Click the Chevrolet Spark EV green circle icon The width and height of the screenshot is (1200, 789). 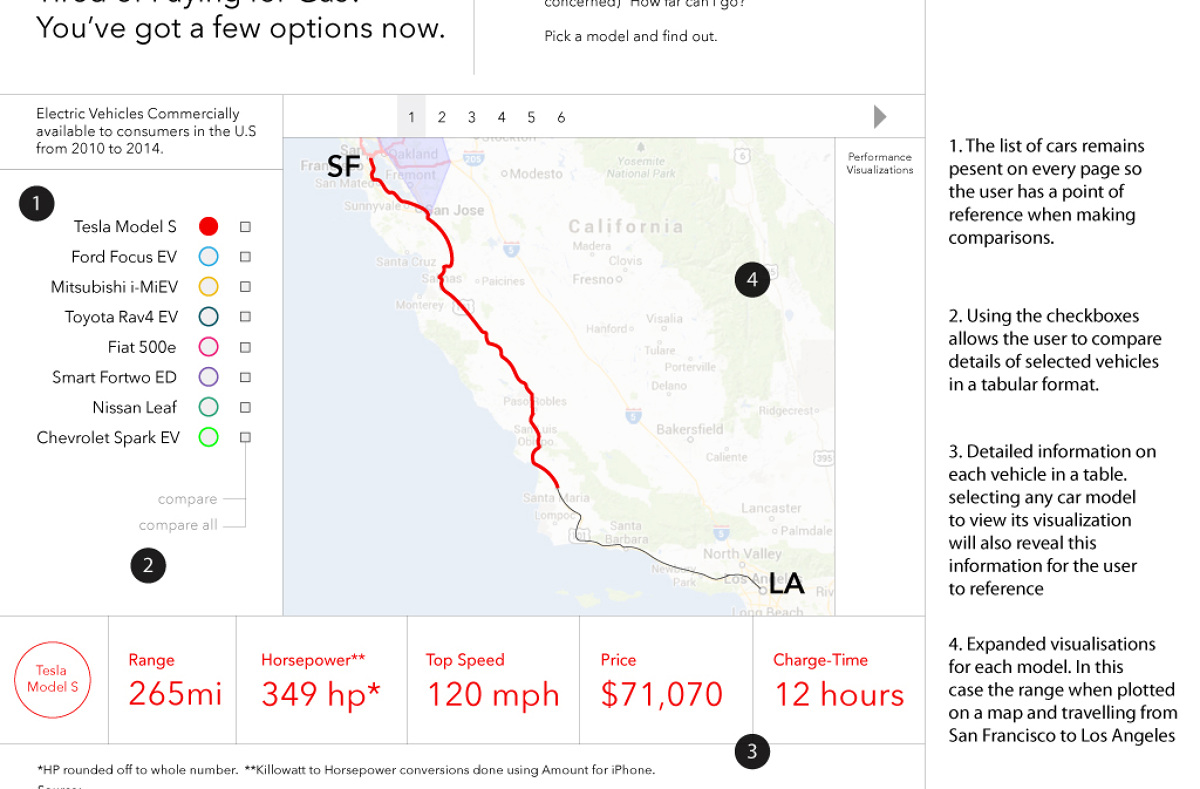[208, 437]
